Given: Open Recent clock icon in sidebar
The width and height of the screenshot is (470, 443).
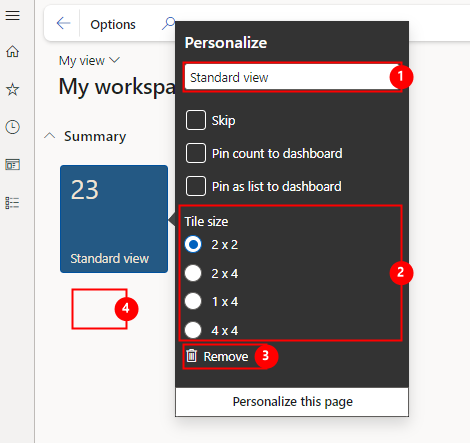Looking at the screenshot, I should (12, 127).
